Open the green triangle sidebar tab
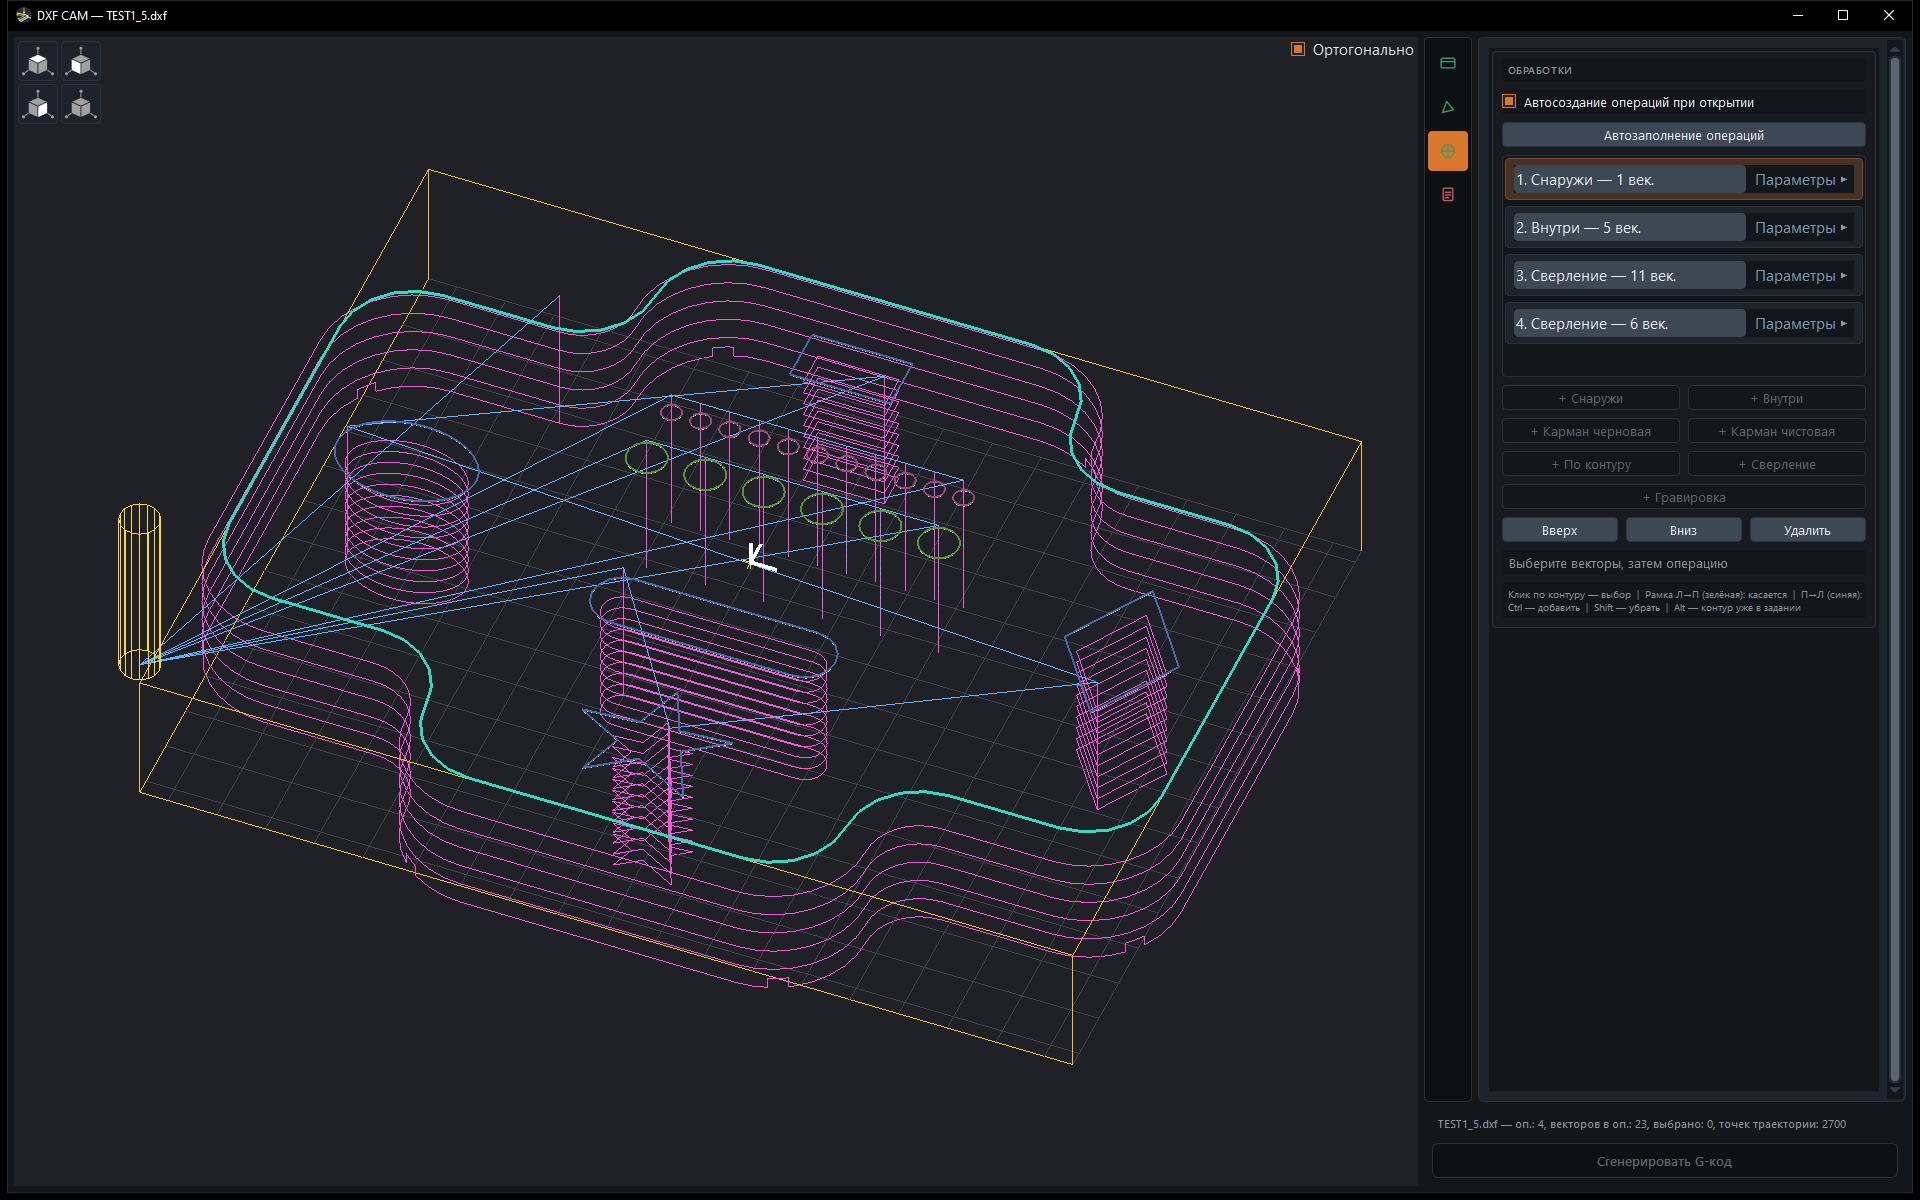 (1447, 107)
